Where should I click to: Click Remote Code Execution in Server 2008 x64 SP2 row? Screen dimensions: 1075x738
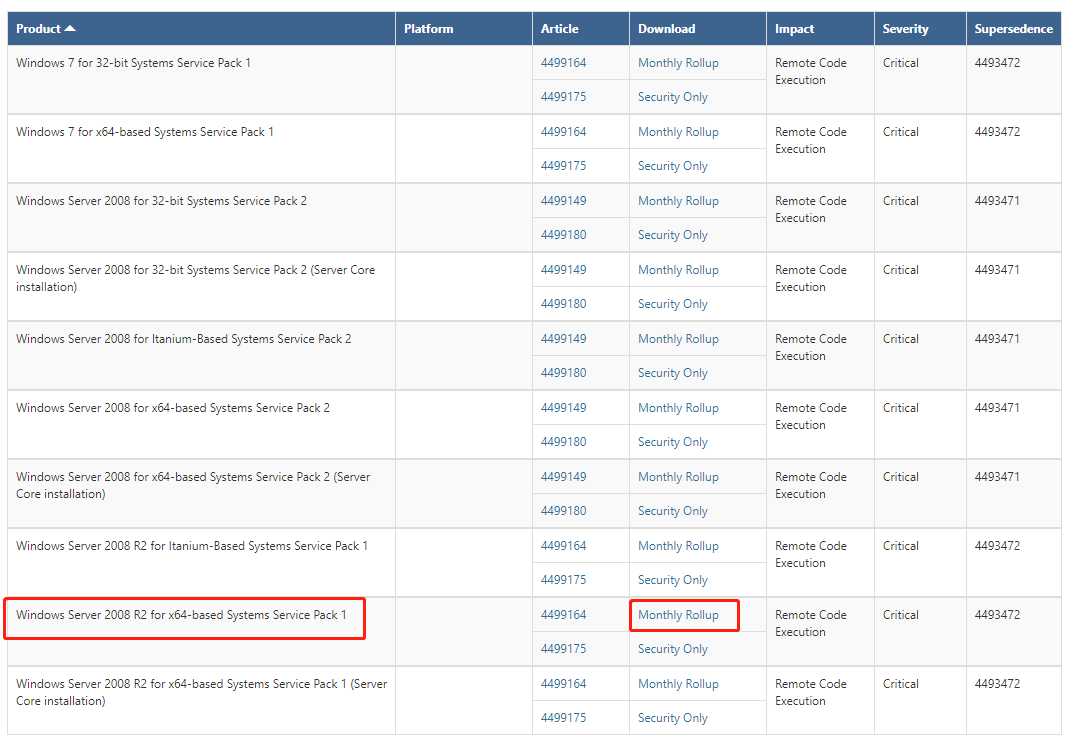(810, 416)
